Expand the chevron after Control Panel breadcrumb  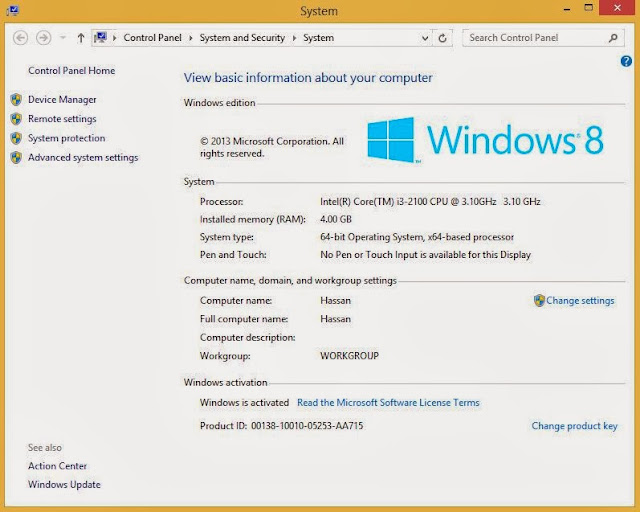tap(191, 38)
